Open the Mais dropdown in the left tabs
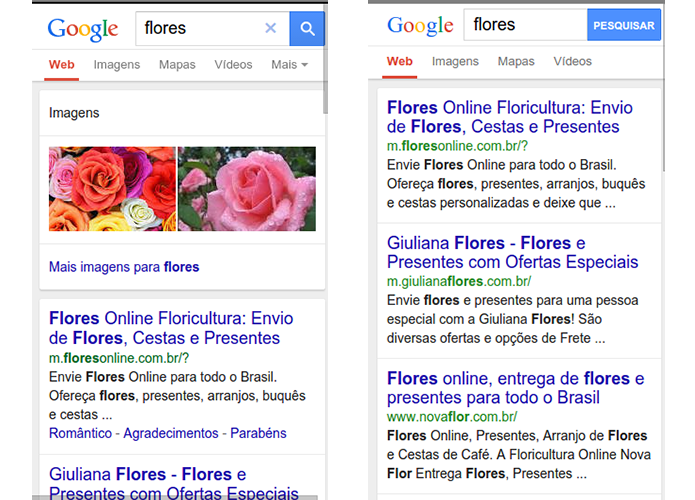 pos(289,65)
